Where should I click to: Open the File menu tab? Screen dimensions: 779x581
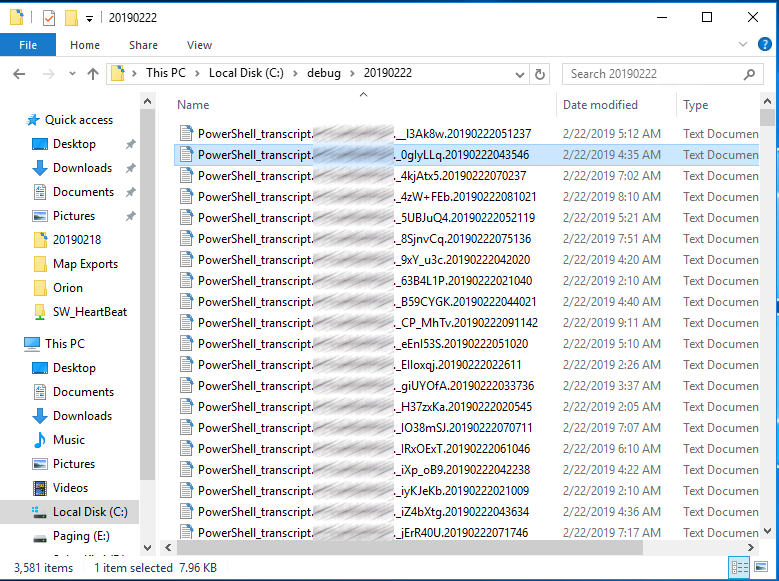pyautogui.click(x=28, y=45)
